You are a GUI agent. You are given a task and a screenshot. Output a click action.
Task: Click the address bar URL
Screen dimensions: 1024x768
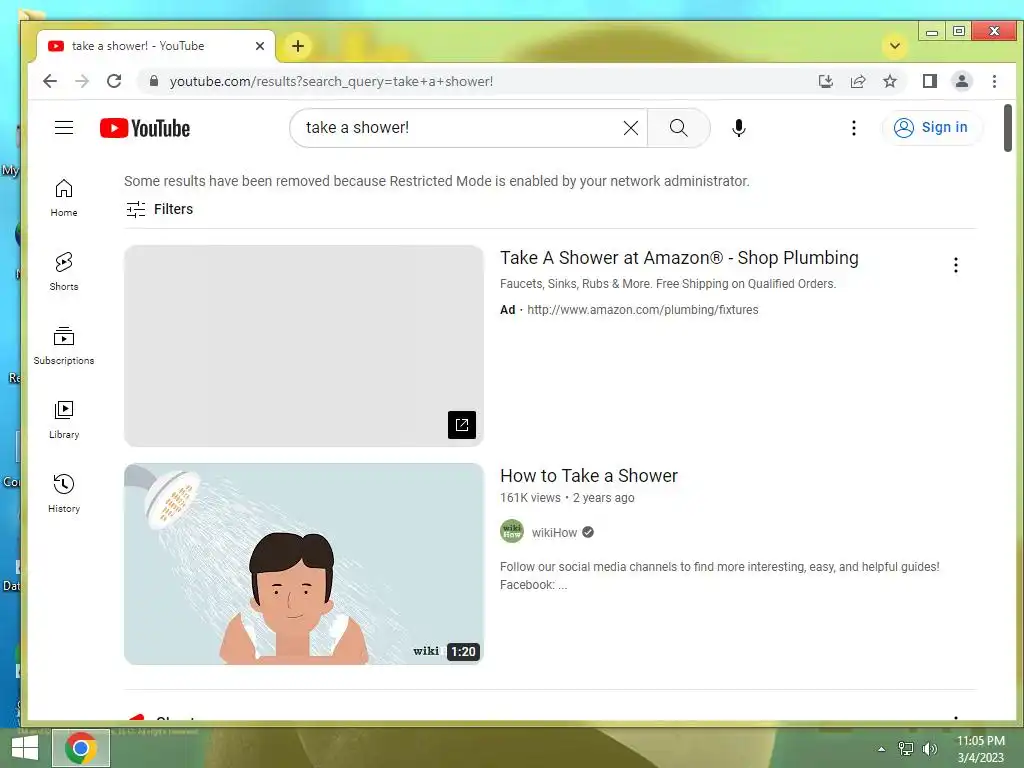tap(331, 82)
